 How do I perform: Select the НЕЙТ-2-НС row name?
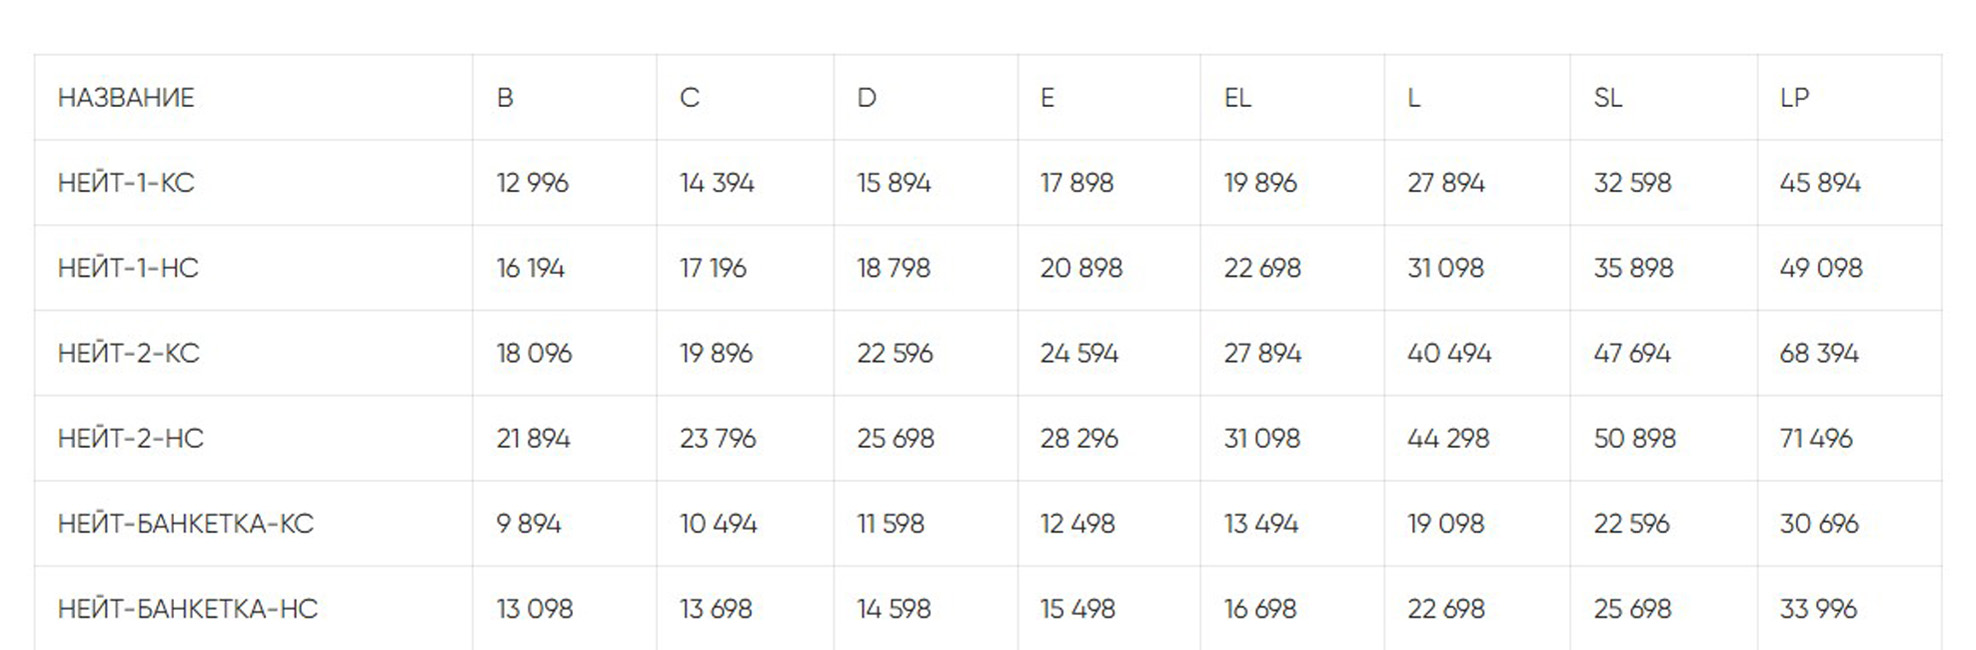click(130, 438)
